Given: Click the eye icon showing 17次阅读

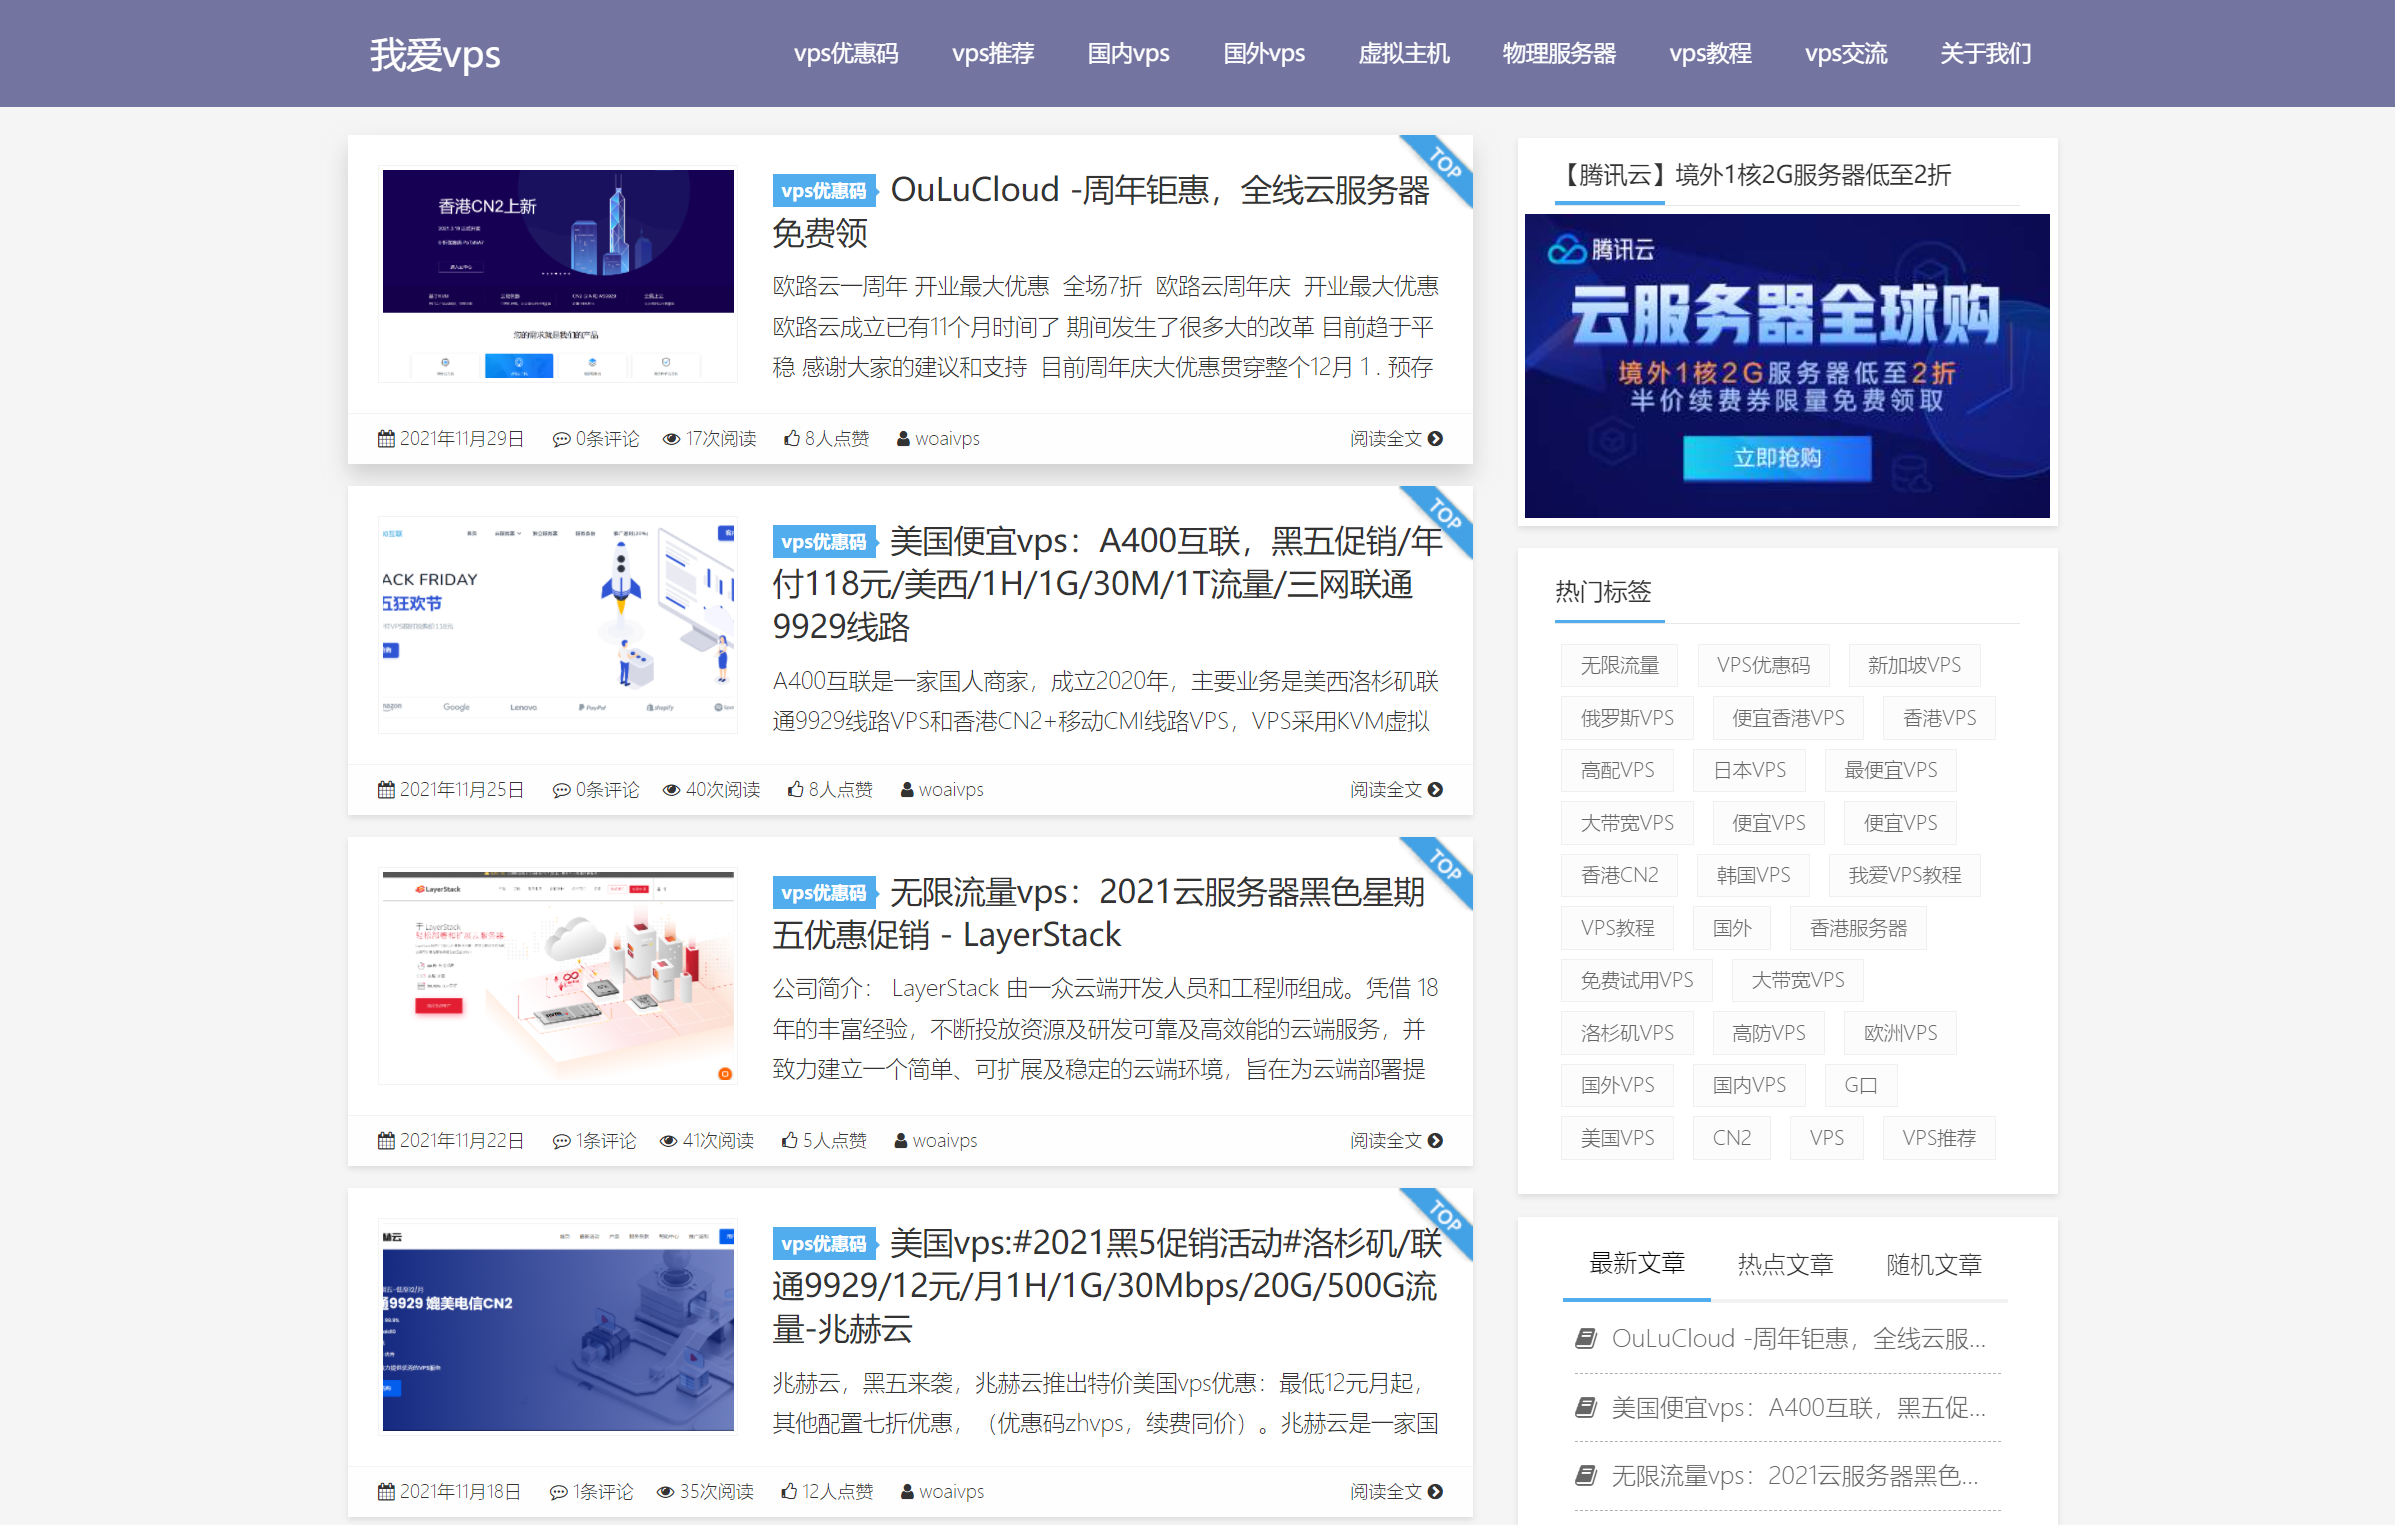Looking at the screenshot, I should click(670, 438).
